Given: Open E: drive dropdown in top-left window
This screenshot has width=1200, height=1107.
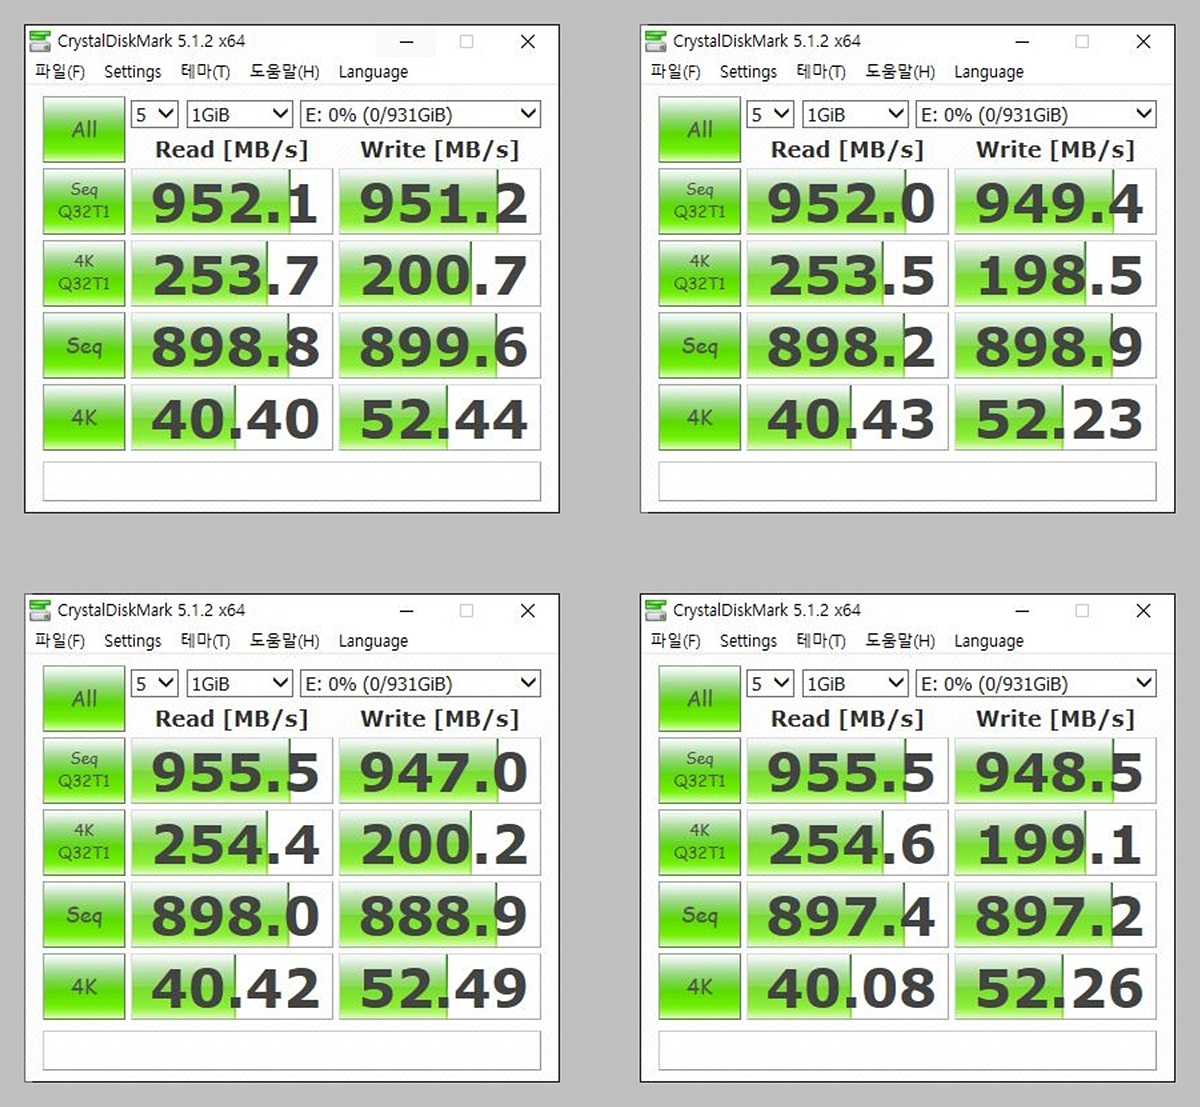Looking at the screenshot, I should coord(420,114).
